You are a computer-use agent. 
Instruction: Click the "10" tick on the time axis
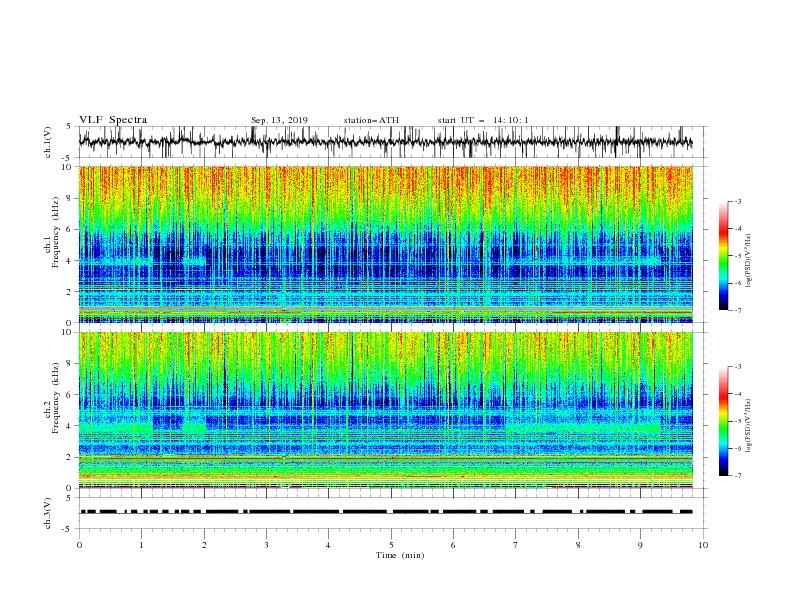click(703, 545)
